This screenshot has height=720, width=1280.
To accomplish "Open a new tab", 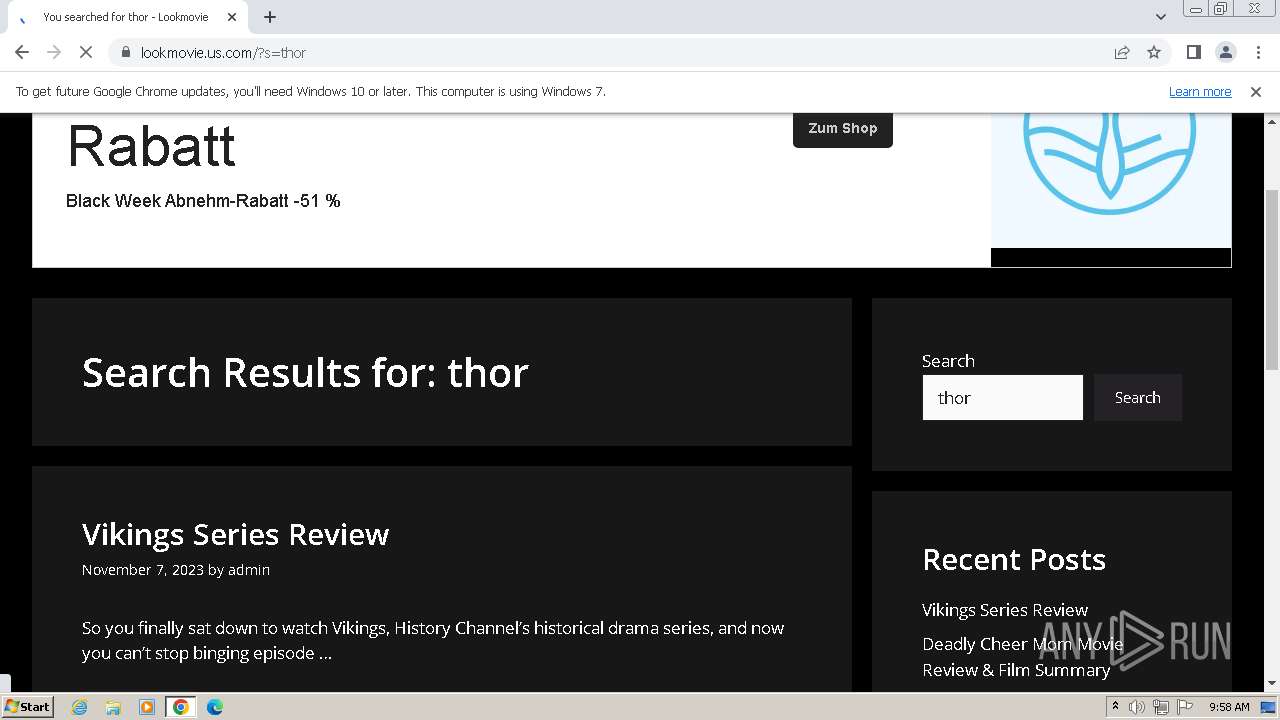I will 270,17.
